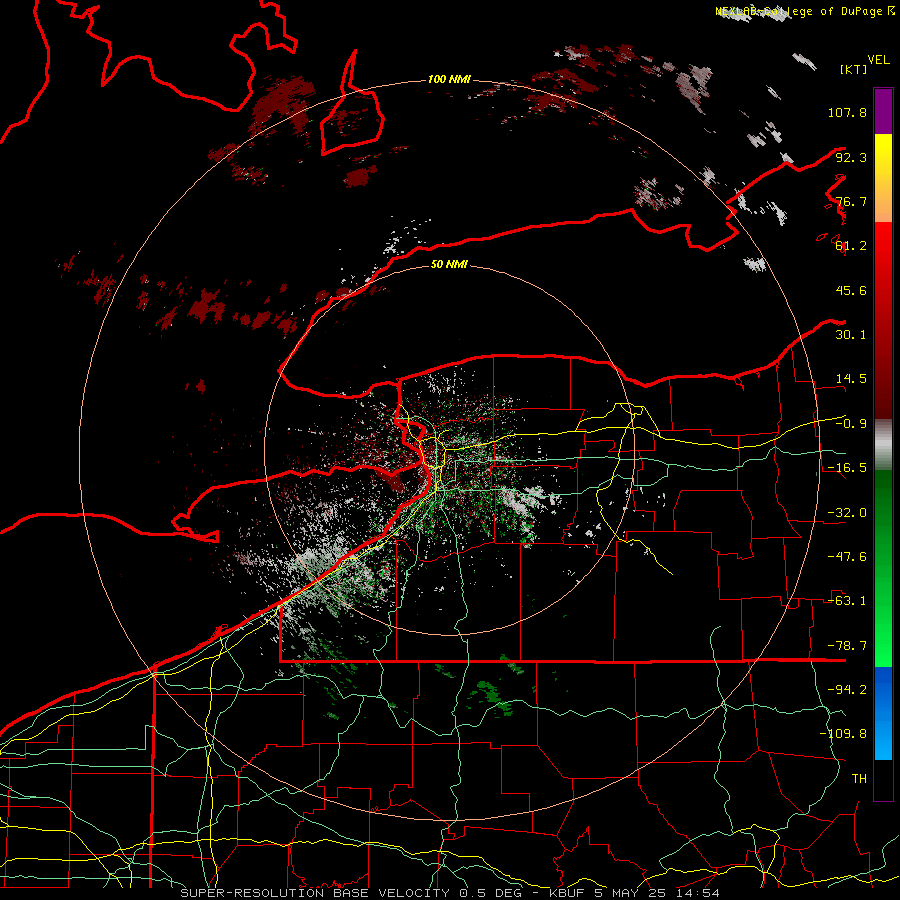Select the -32.0 legend value
This screenshot has width=900, height=900.
(x=847, y=513)
